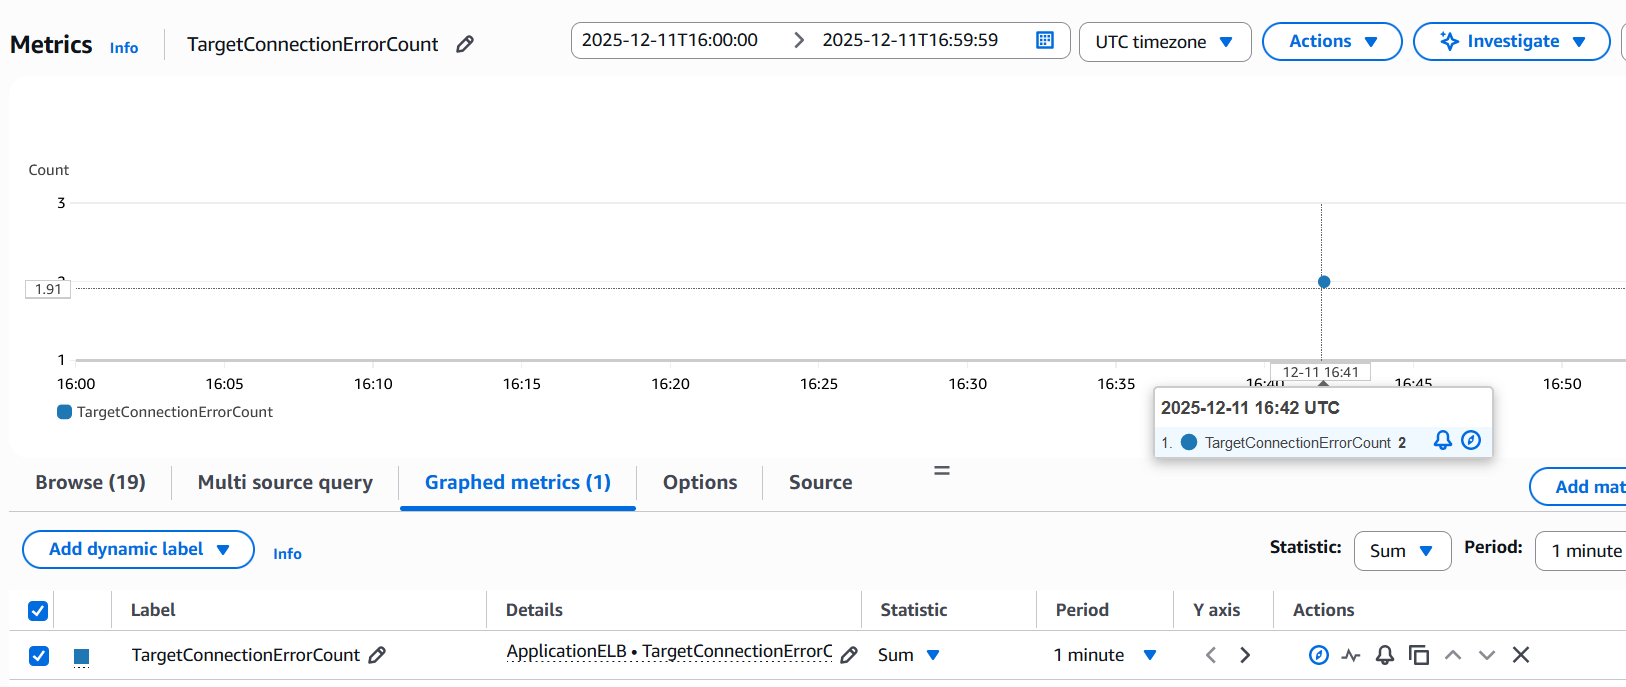Click the tooltip alarm bell icon

click(1443, 440)
